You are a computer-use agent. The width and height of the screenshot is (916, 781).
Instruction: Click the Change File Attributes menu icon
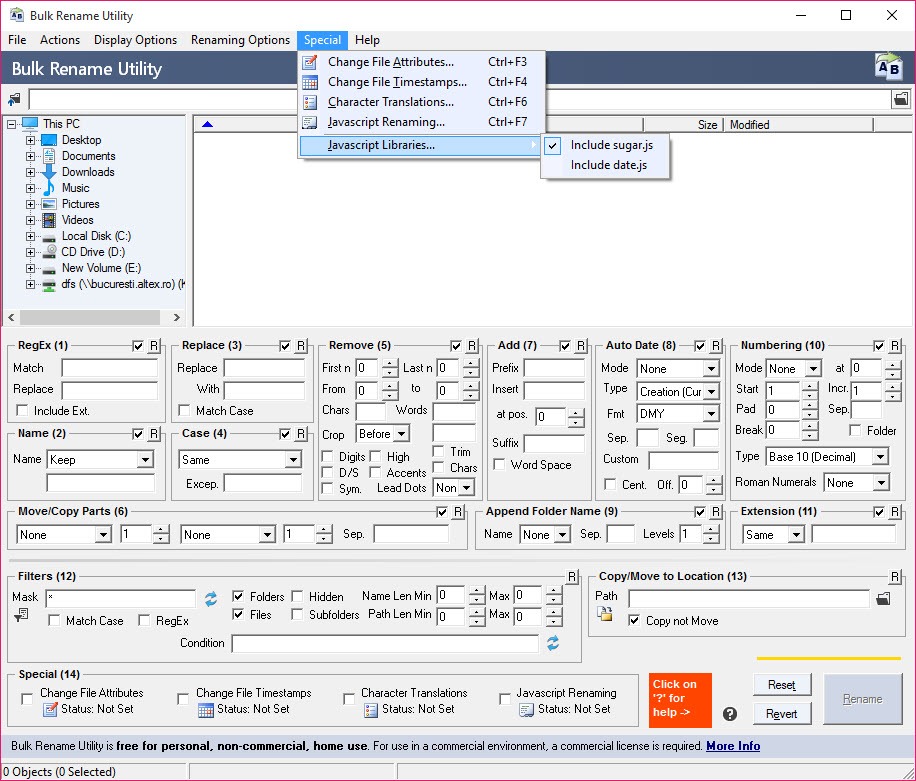click(310, 62)
